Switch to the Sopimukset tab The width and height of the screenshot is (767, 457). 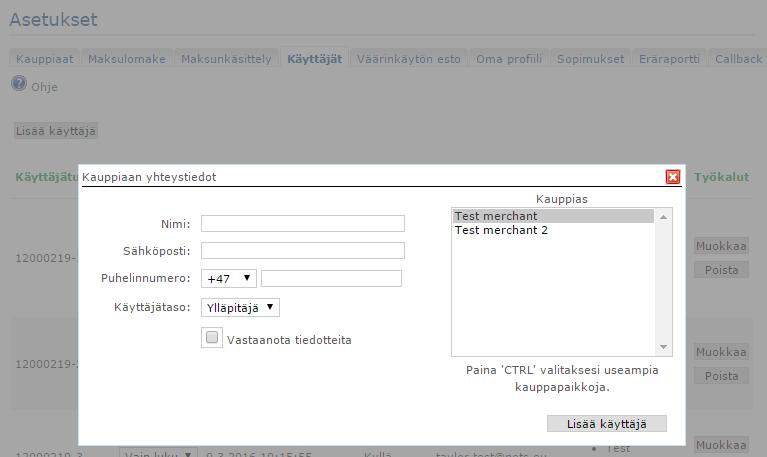(x=590, y=59)
